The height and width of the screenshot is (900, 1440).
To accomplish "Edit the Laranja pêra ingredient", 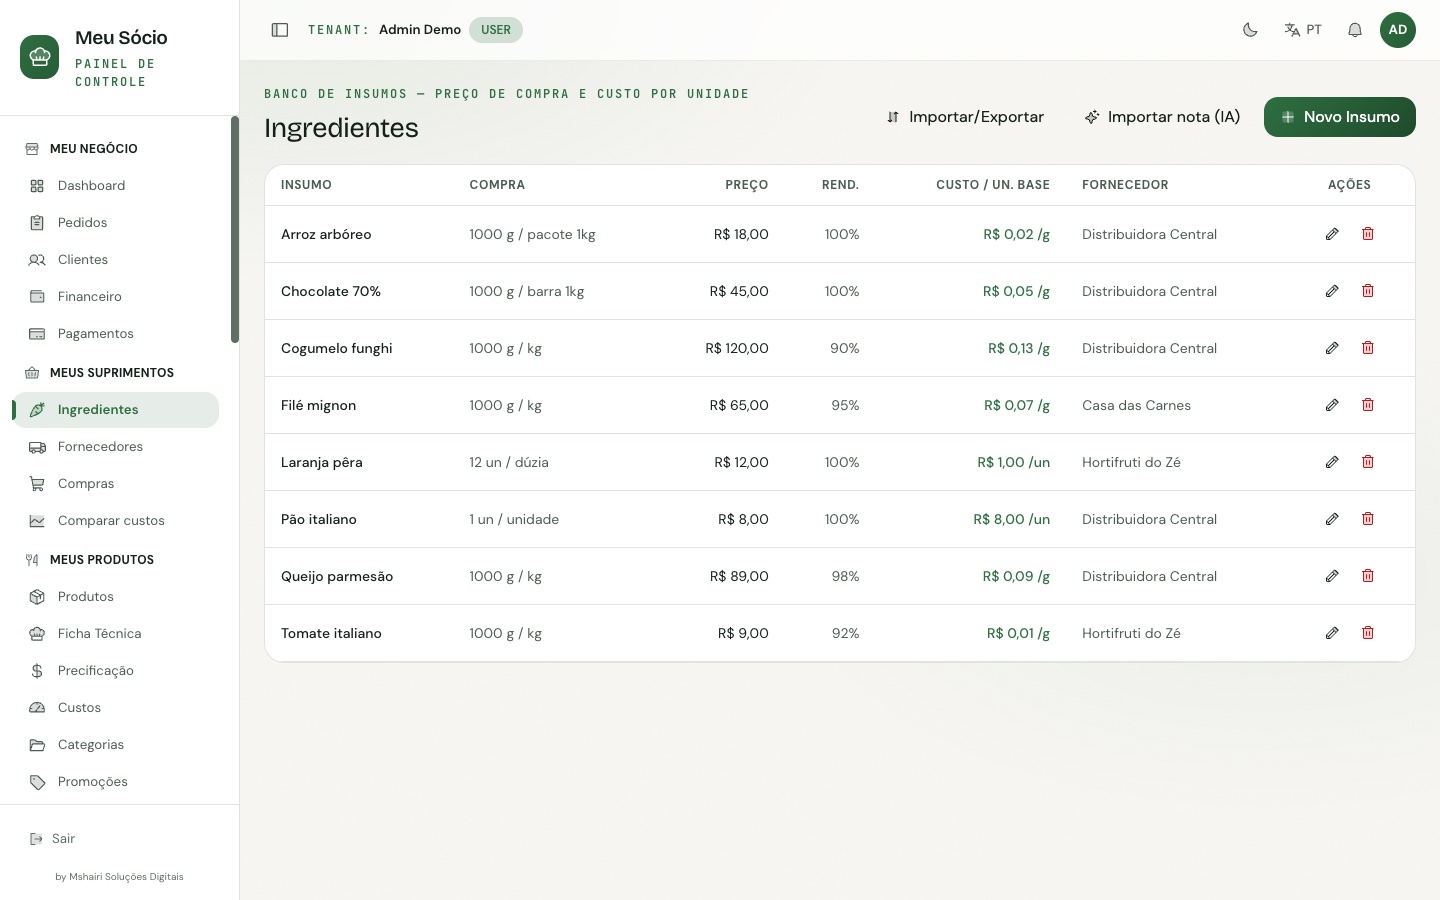I will click(x=1332, y=462).
